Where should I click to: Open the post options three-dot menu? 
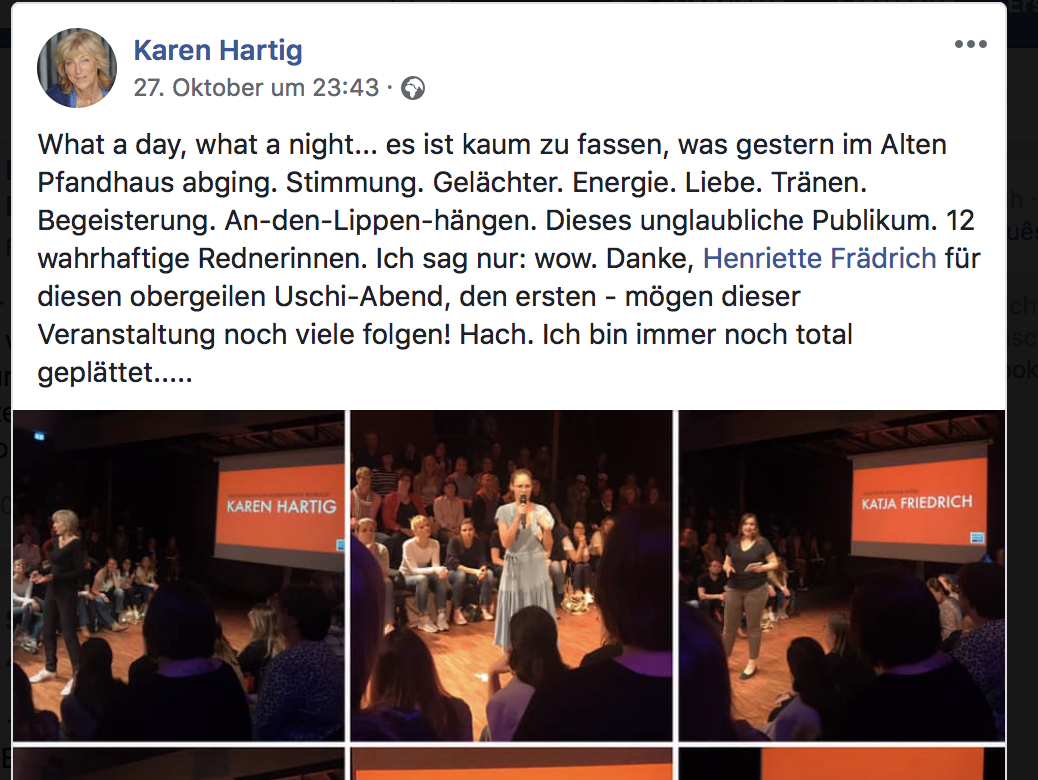pos(970,44)
